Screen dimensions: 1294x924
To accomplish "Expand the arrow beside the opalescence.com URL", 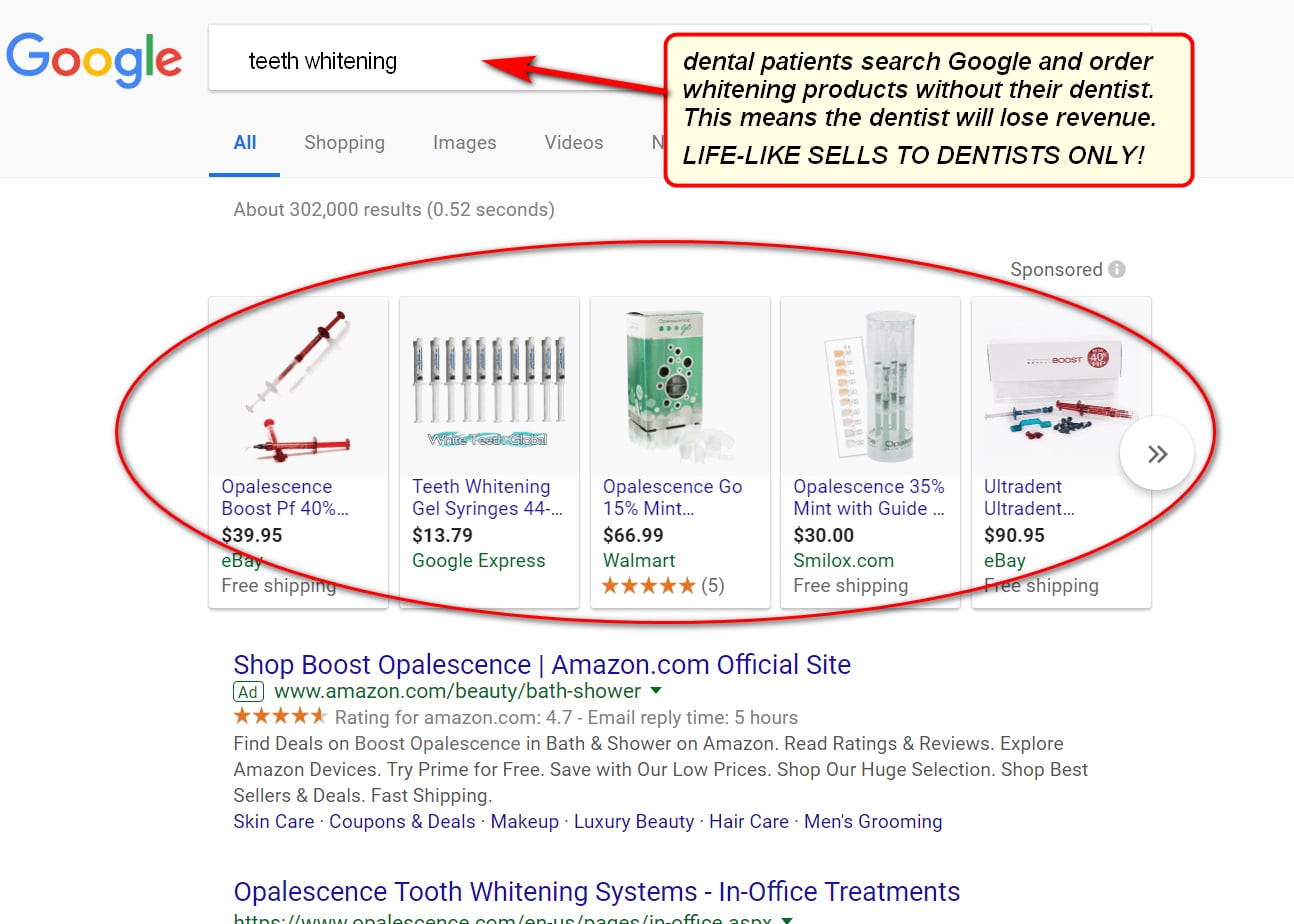I will [x=787, y=919].
